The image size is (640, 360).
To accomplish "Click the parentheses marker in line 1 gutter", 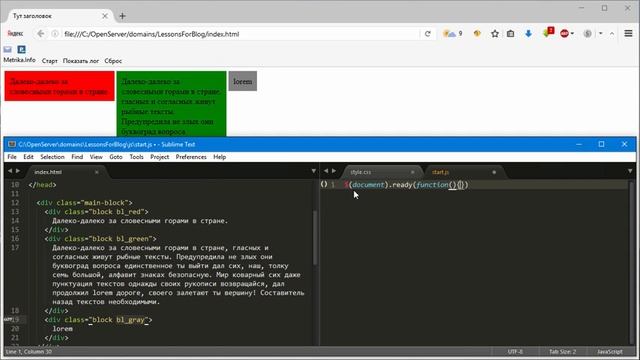I will tap(324, 184).
